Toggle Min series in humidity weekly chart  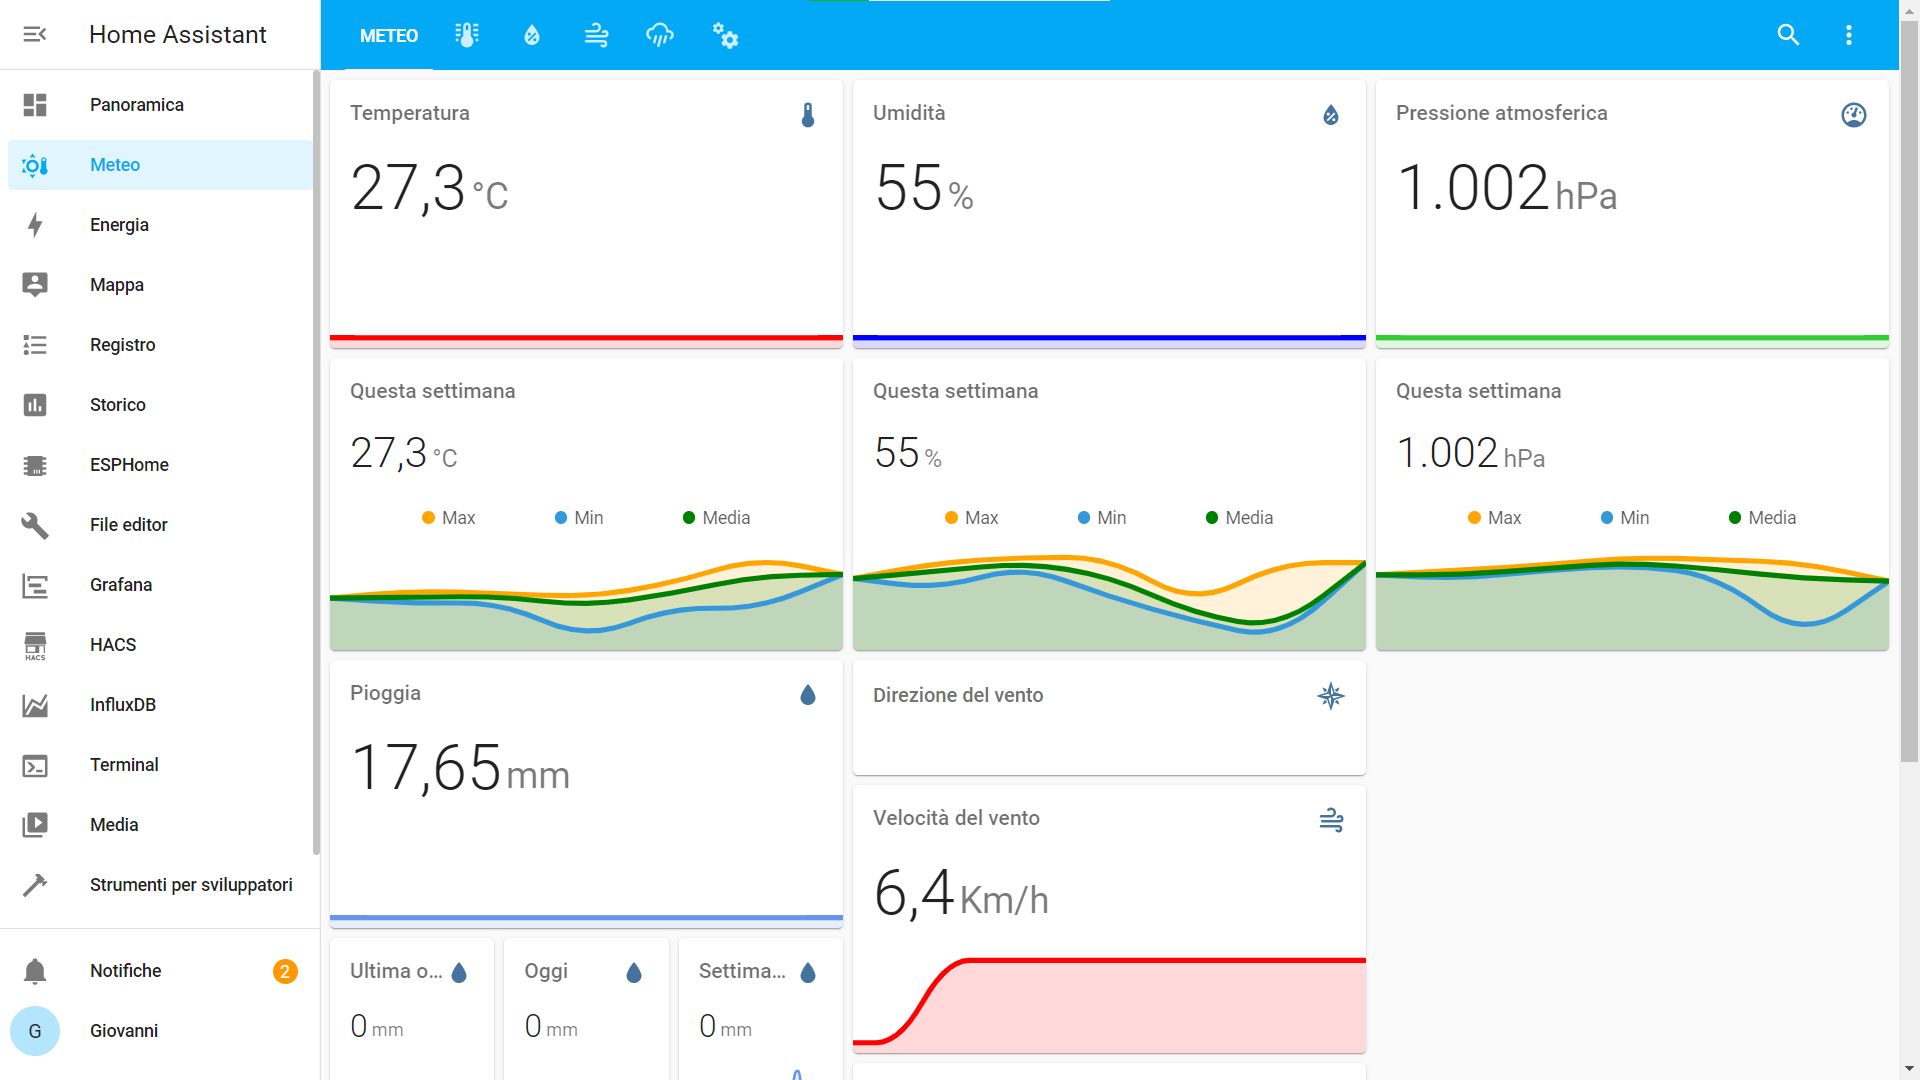[x=1101, y=518]
